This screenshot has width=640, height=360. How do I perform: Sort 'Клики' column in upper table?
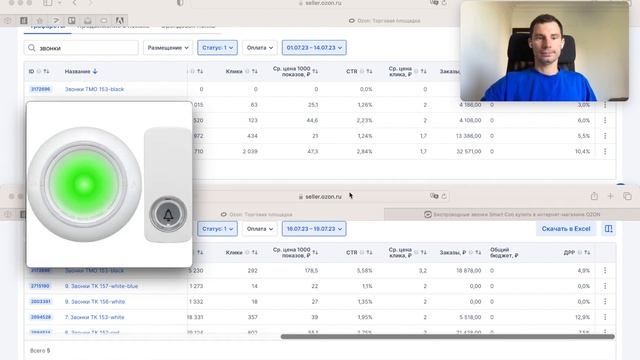coord(255,71)
